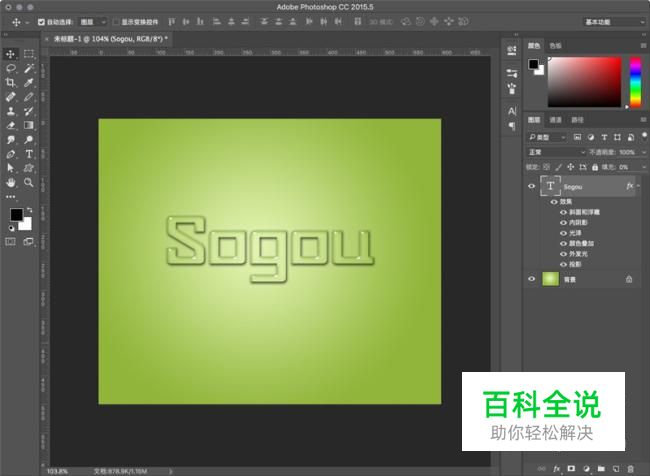Viewport: 650px width, 476px height.
Task: Select the Pencil/Brush tool
Action: [29, 97]
